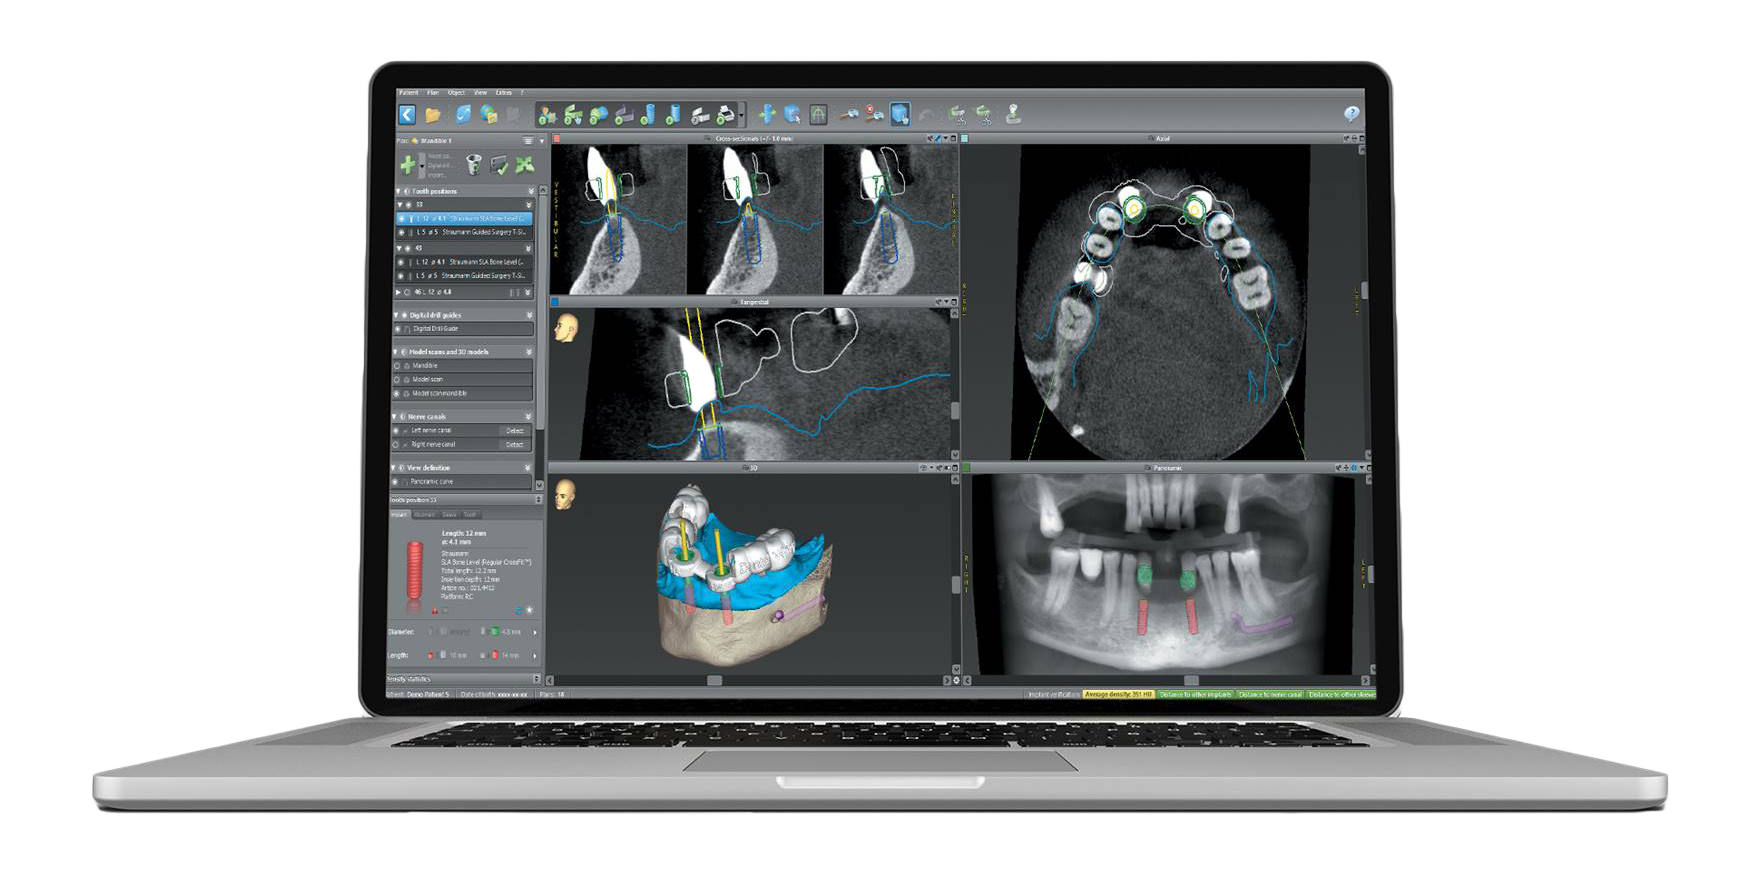Click the green plus add icon
The height and width of the screenshot is (869, 1761).
[x=407, y=164]
